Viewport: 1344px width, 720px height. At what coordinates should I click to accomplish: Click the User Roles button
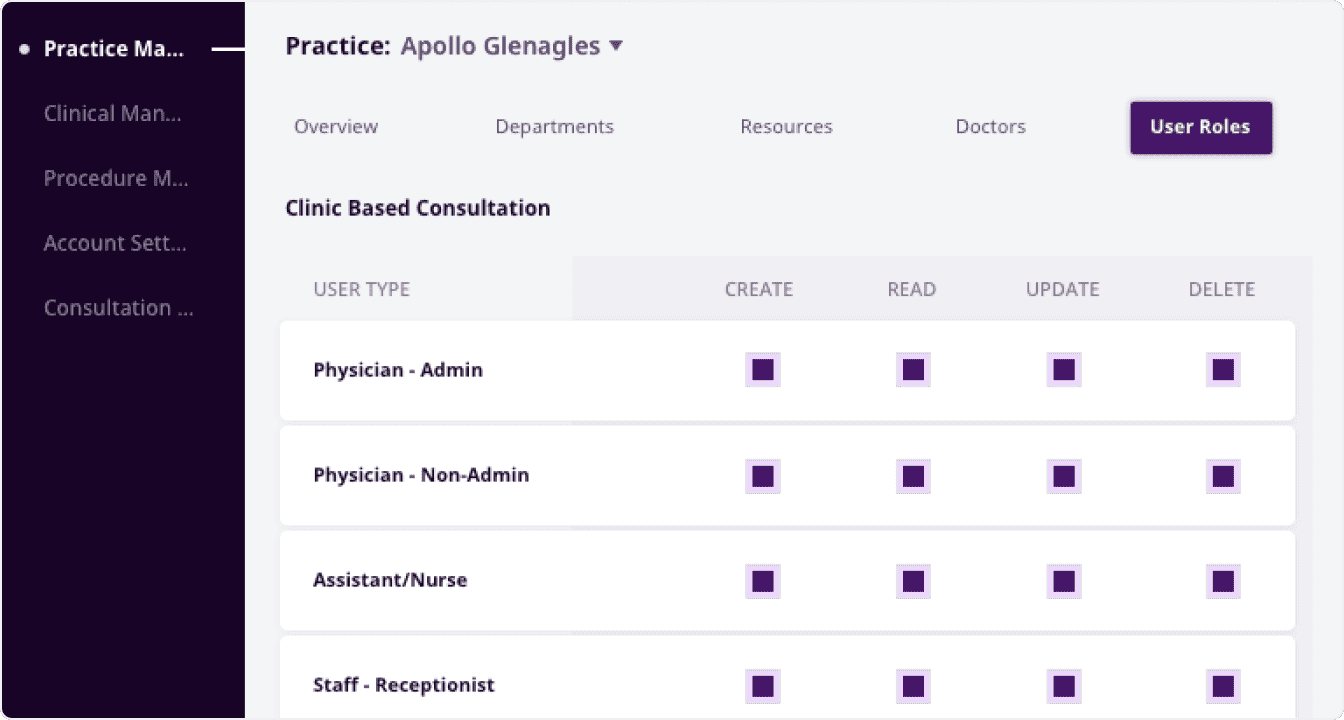point(1200,127)
